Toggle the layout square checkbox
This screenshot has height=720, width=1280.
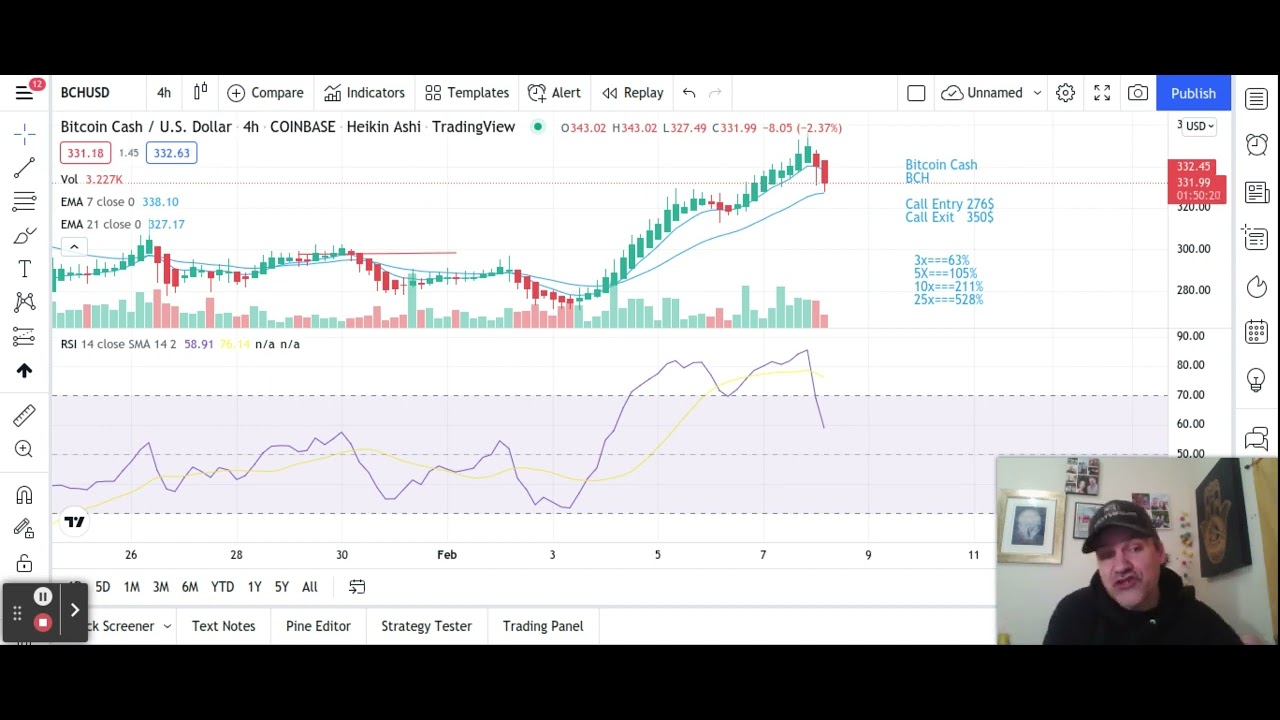coord(916,93)
